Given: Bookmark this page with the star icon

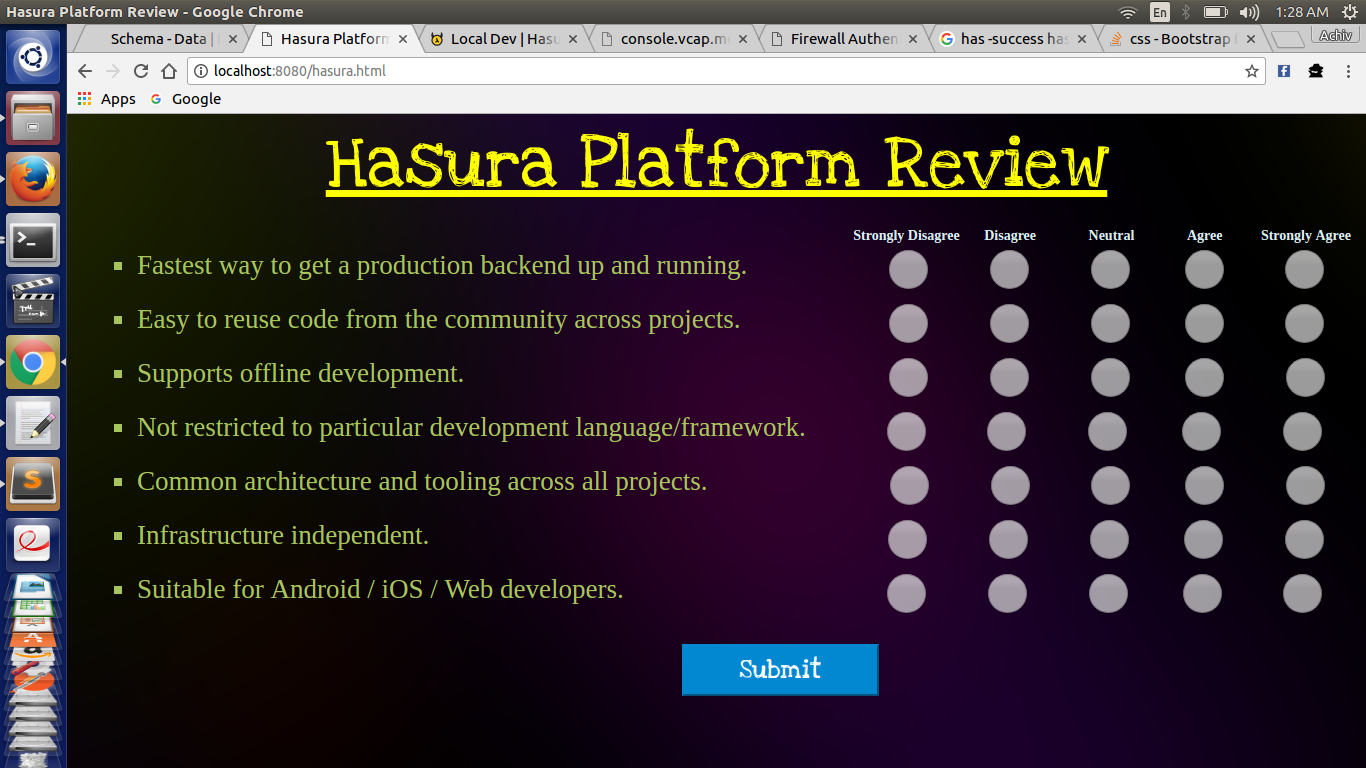Looking at the screenshot, I should point(1251,71).
